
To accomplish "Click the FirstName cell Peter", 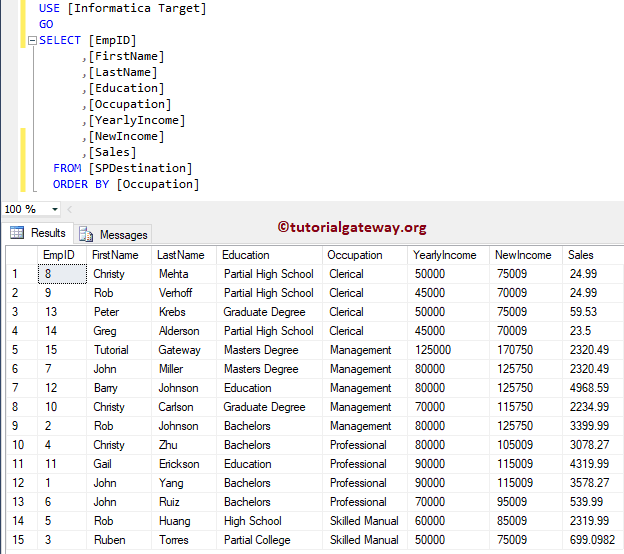I will coord(119,312).
